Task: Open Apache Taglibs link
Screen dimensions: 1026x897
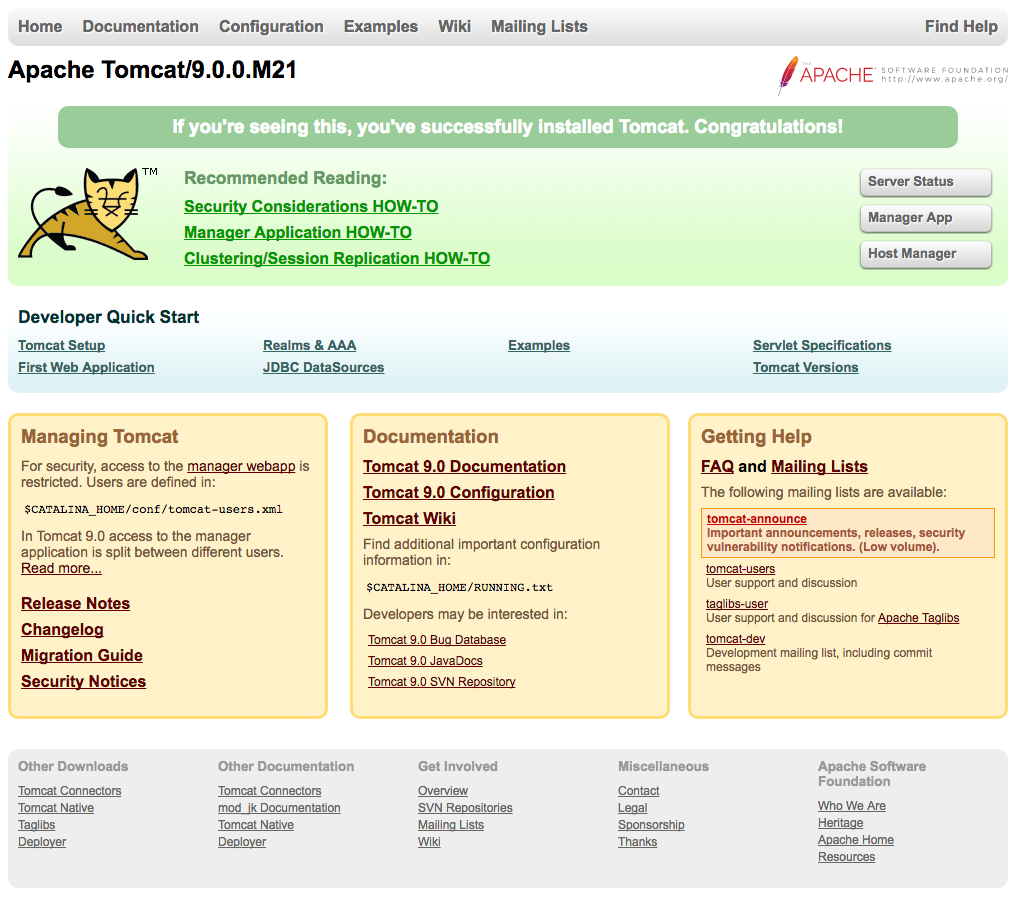Action: coord(918,618)
